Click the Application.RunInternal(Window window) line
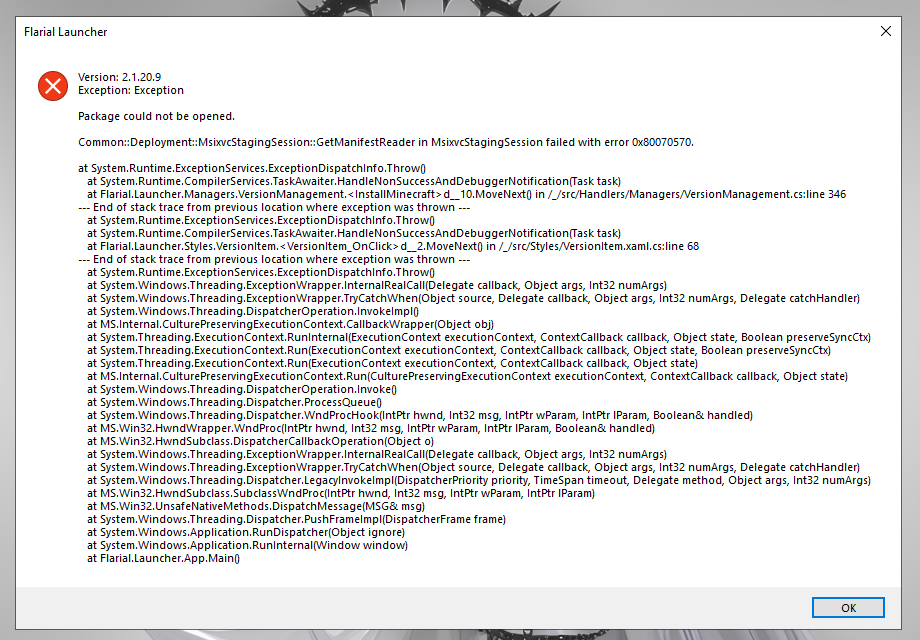 [248, 545]
